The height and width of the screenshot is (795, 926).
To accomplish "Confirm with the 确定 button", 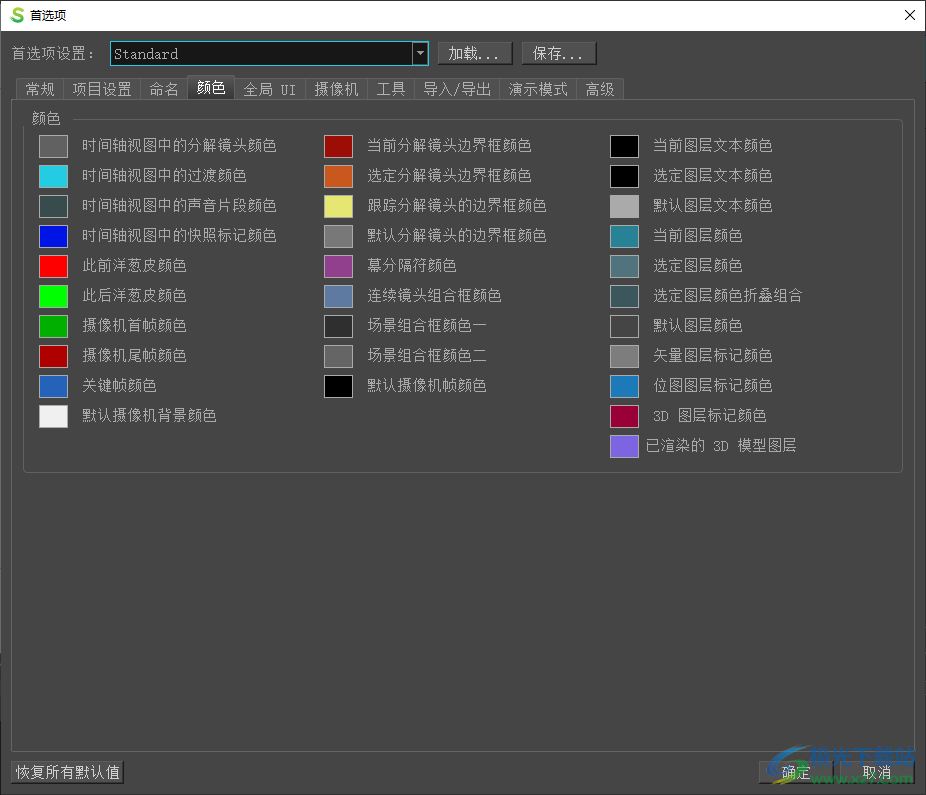I will 795,772.
